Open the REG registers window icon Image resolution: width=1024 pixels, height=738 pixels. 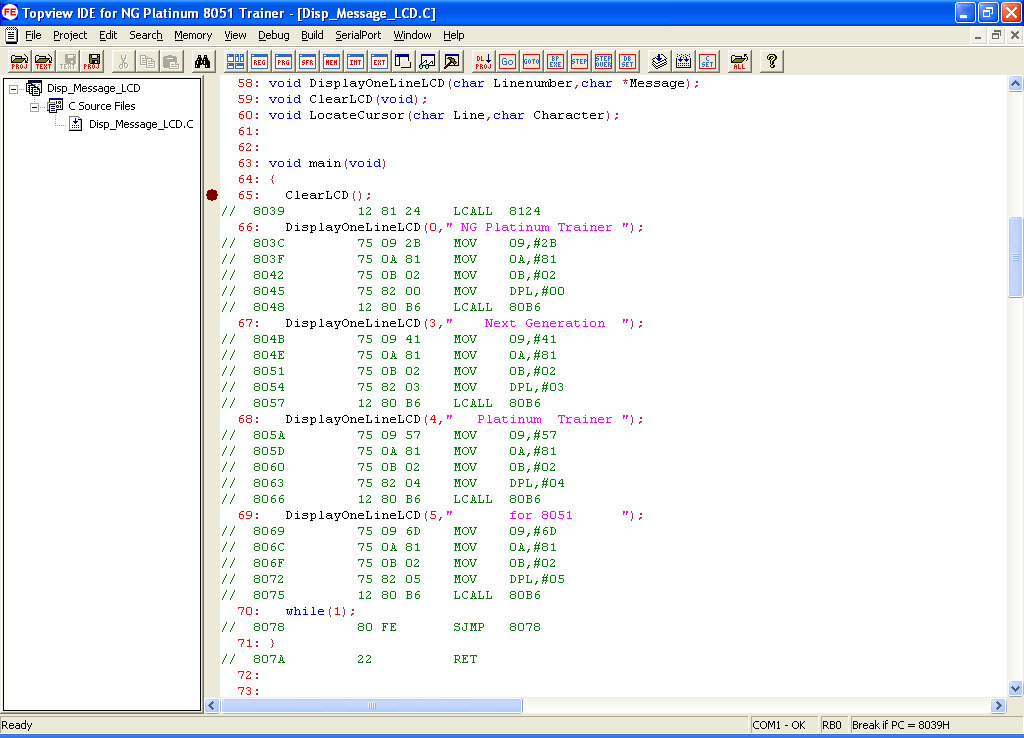[x=259, y=61]
